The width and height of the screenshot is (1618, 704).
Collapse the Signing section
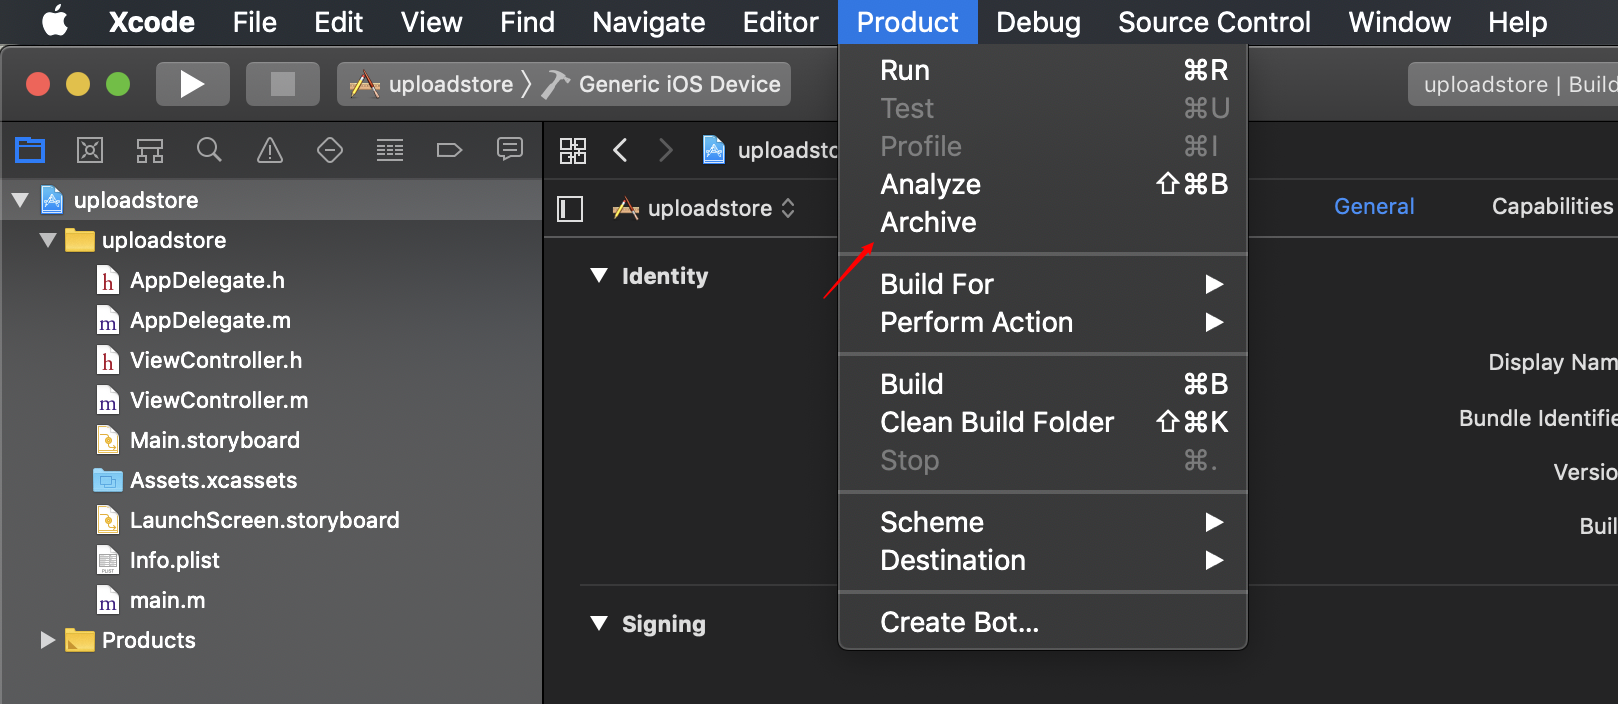click(599, 624)
